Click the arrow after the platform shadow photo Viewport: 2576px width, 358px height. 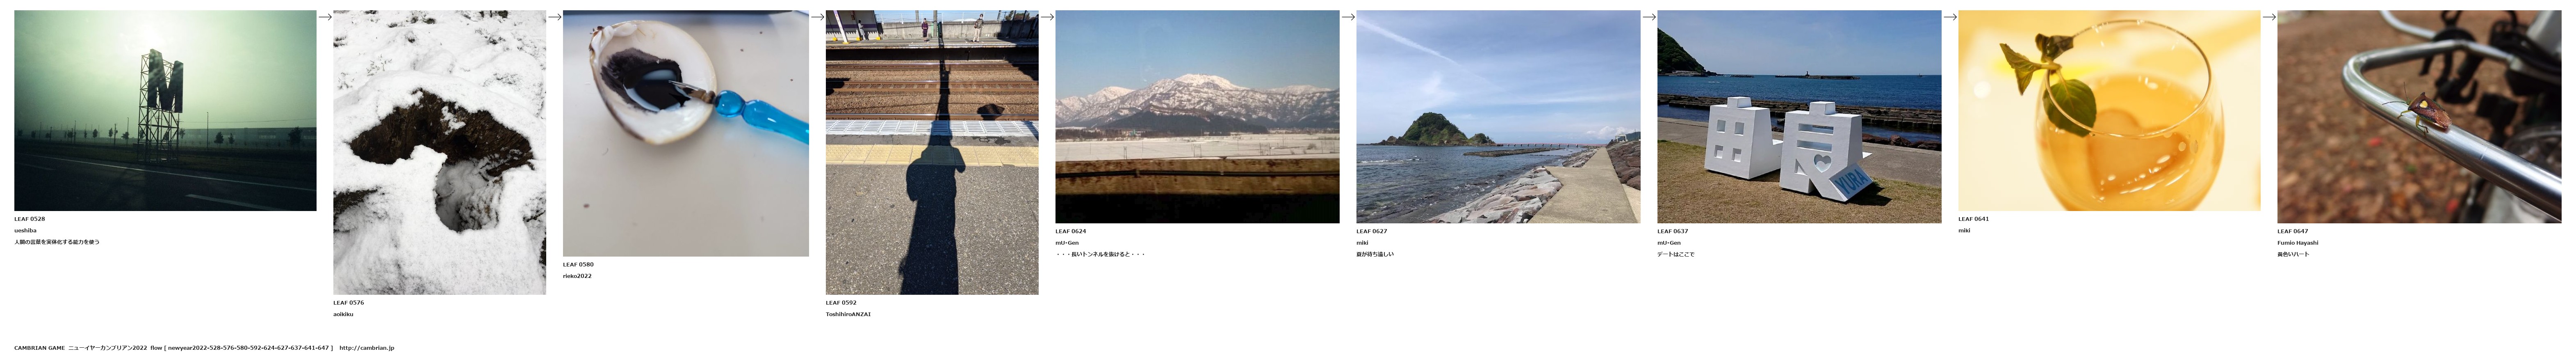1047,17
